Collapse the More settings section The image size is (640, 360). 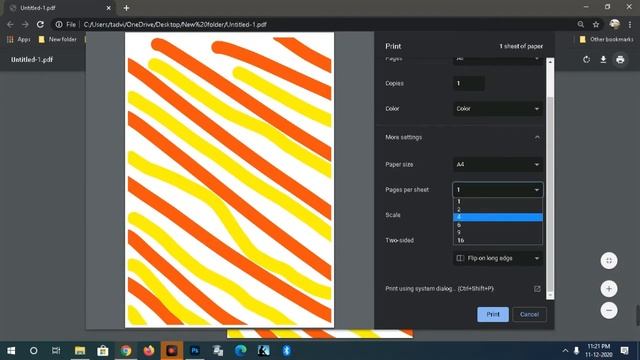point(537,138)
